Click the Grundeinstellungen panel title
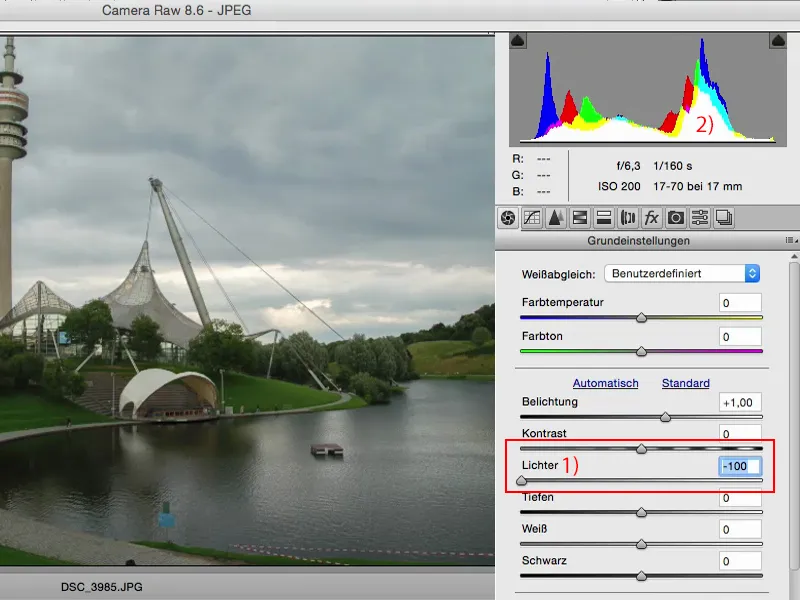 click(x=638, y=241)
